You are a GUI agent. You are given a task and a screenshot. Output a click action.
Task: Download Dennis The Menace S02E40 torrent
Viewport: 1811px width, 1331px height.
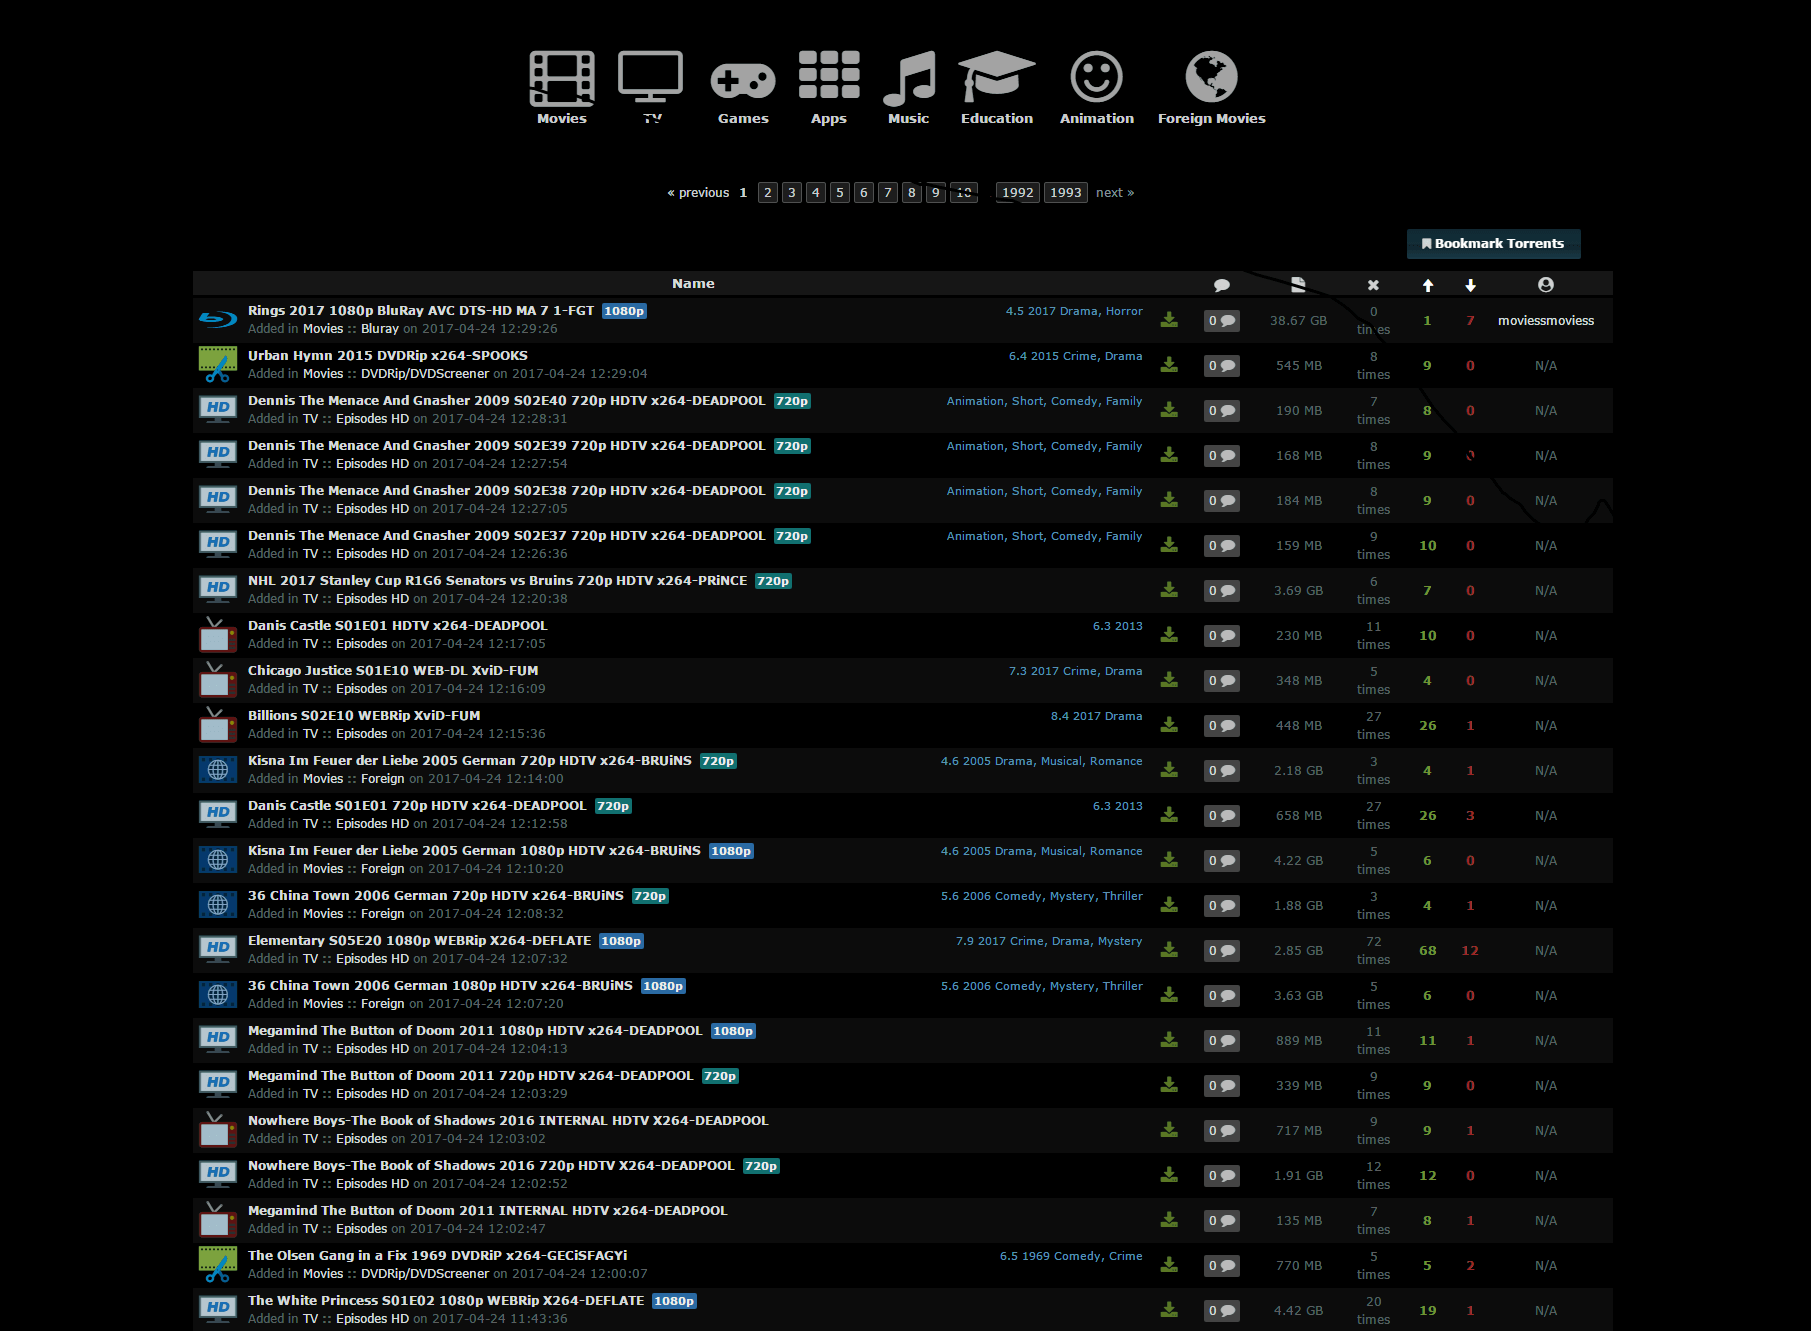[x=1169, y=410]
